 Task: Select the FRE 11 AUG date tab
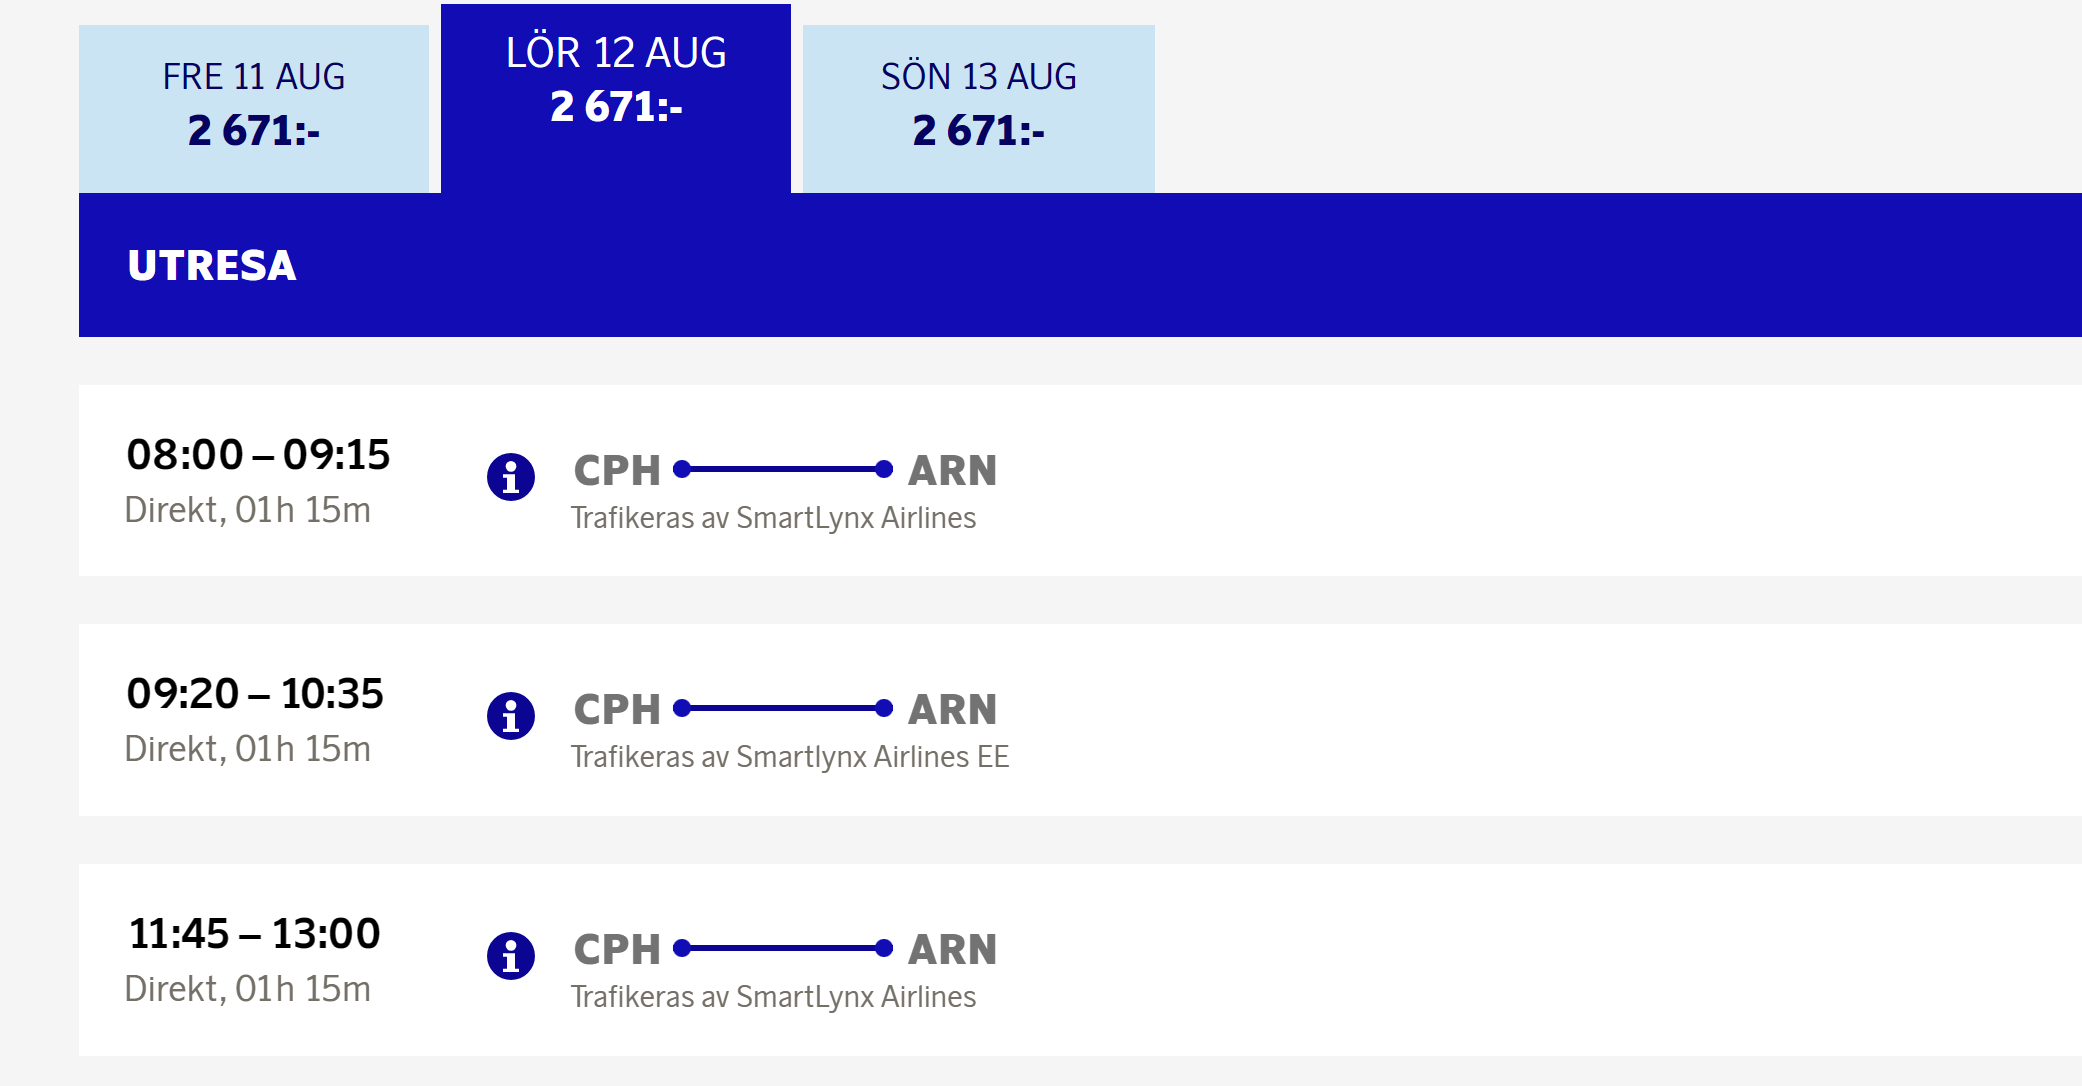click(x=254, y=106)
